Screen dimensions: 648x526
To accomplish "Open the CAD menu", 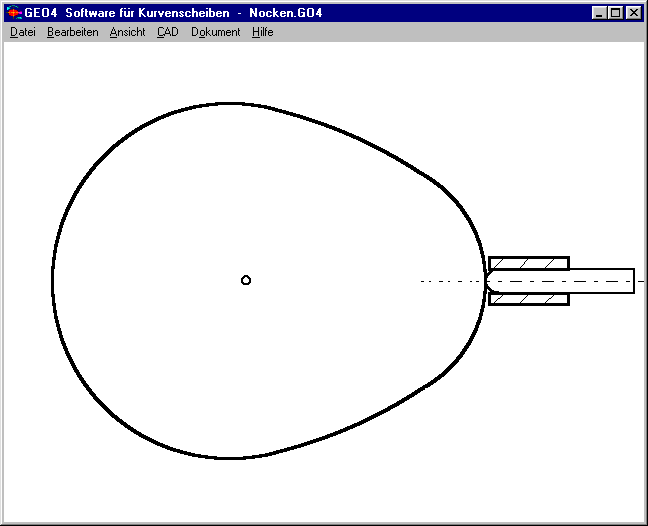I will pyautogui.click(x=168, y=32).
